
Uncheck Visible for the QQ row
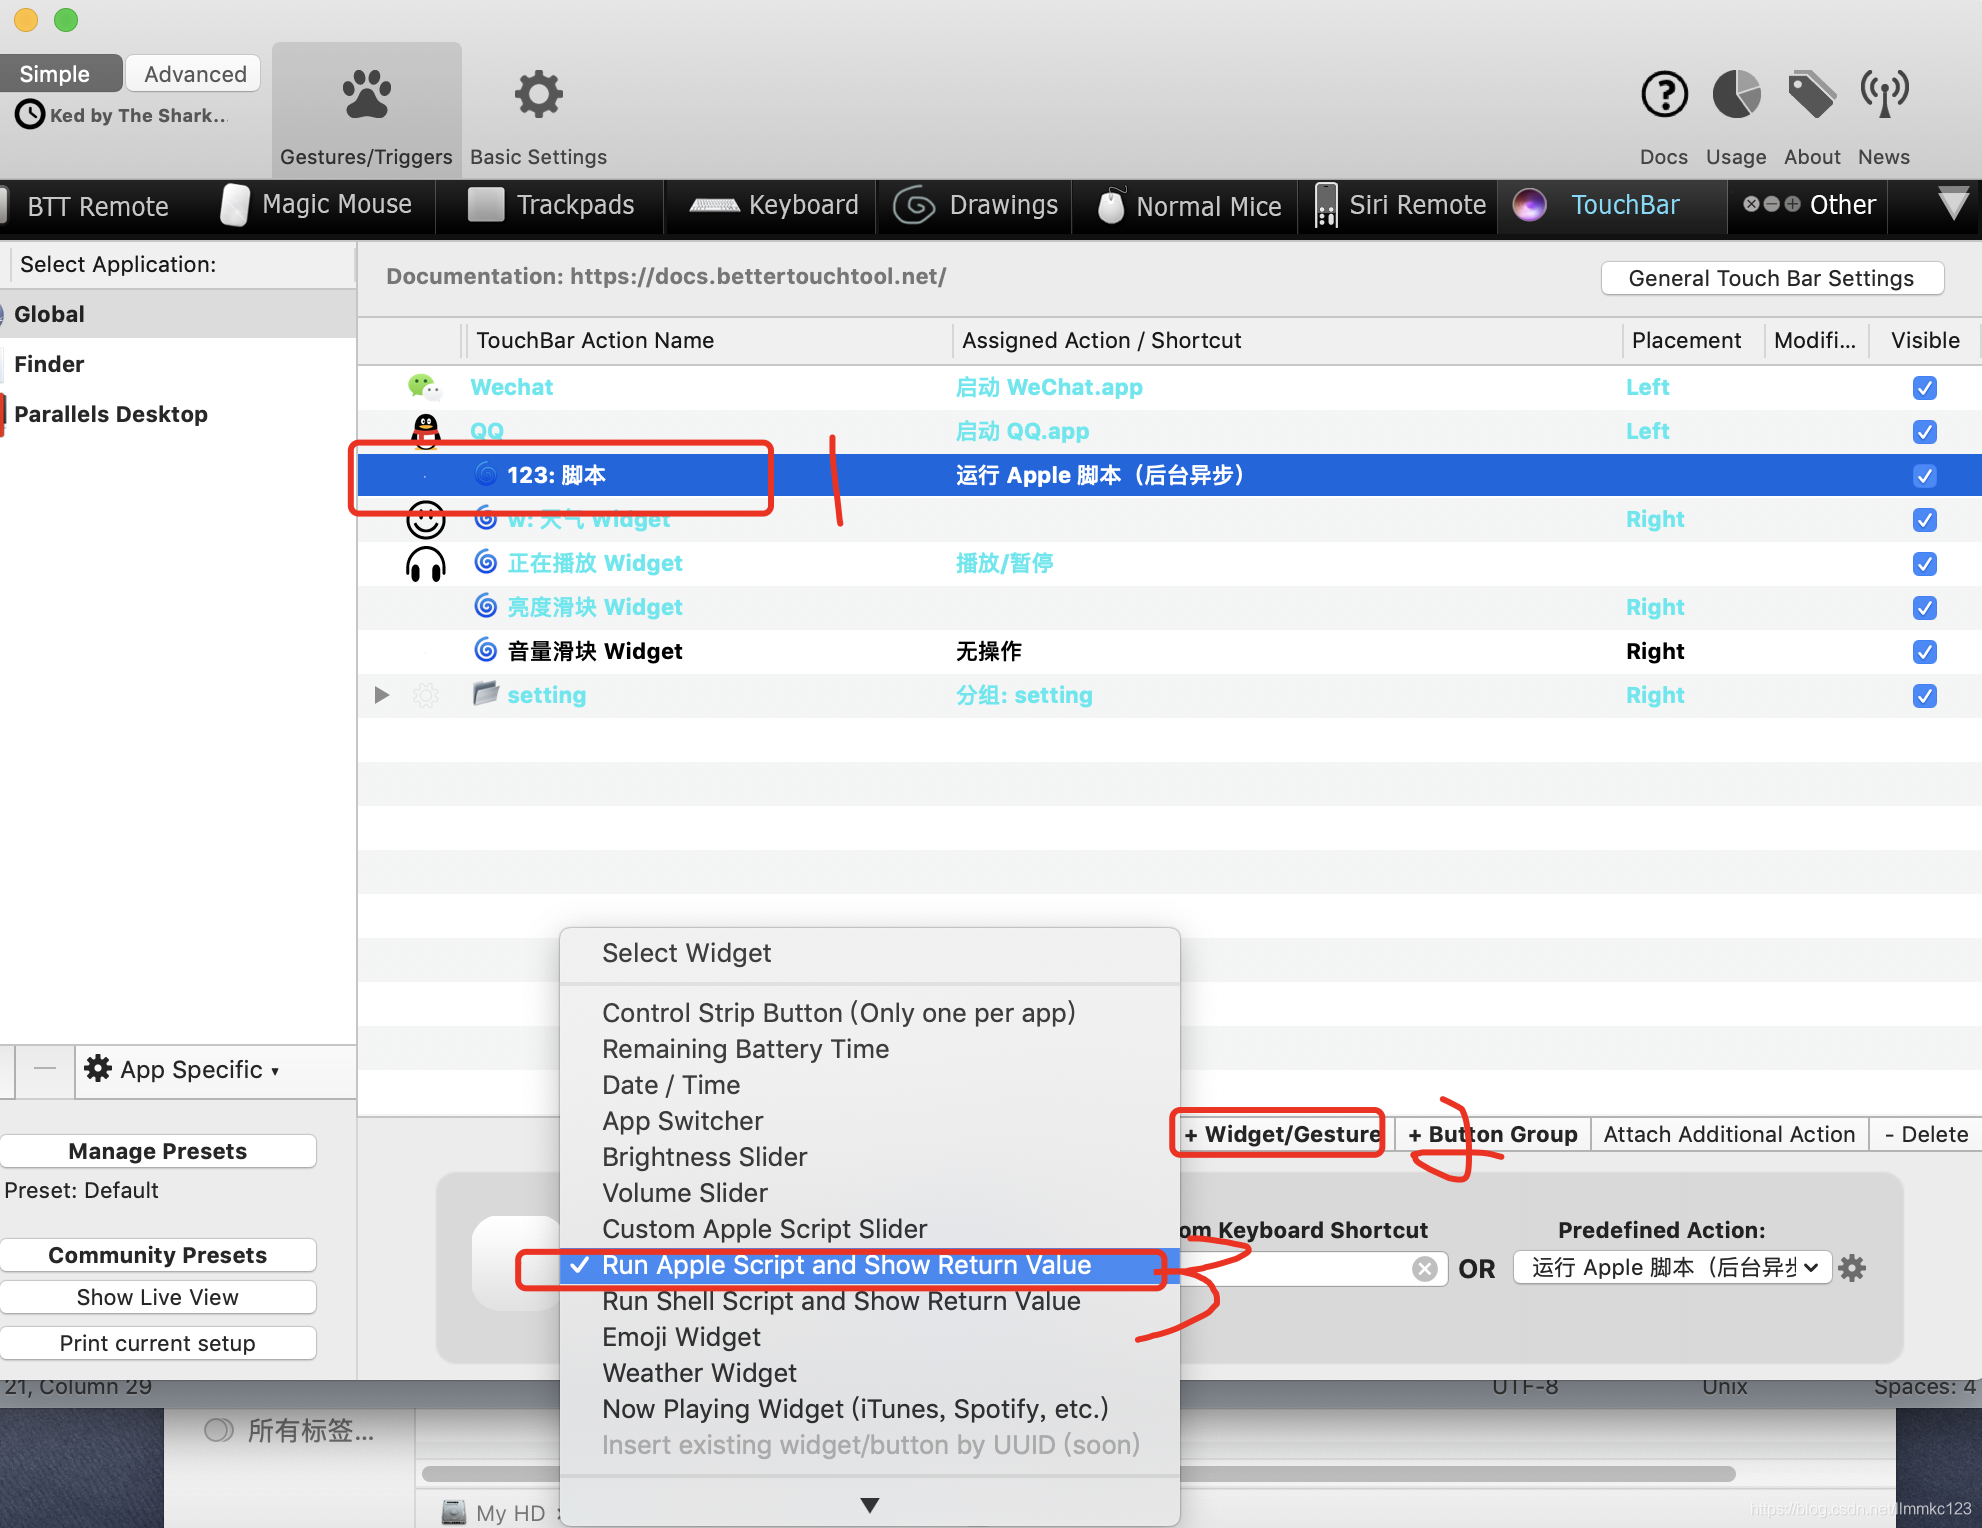click(1925, 432)
